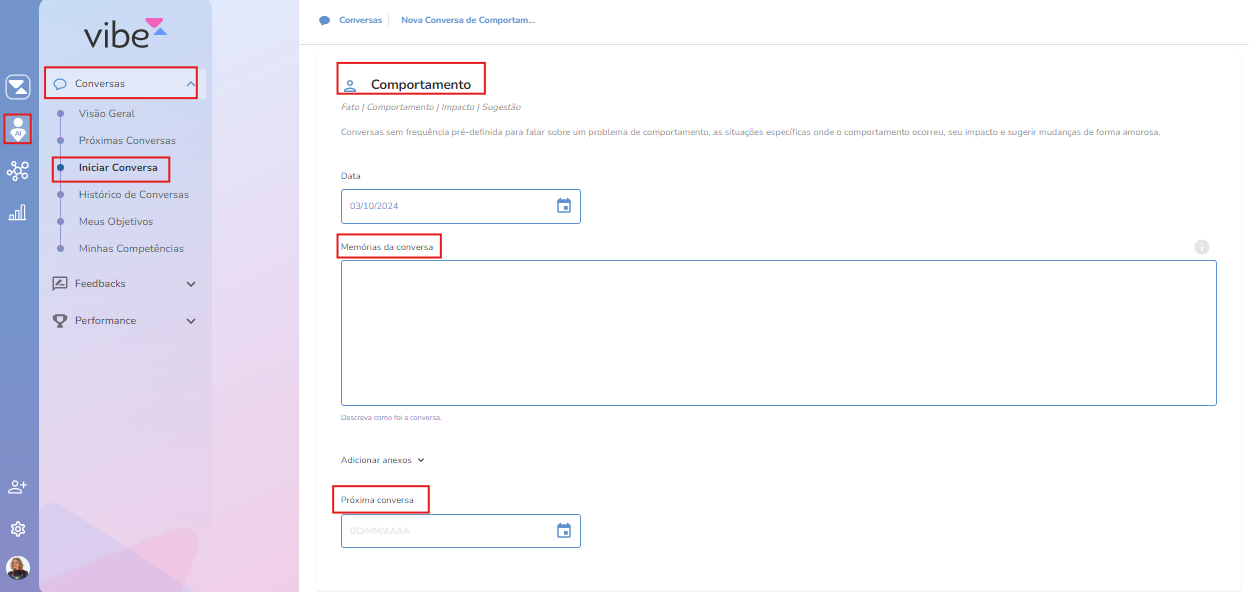Viewport: 1249px width, 592px height.
Task: Click the add user icon
Action: [18, 487]
